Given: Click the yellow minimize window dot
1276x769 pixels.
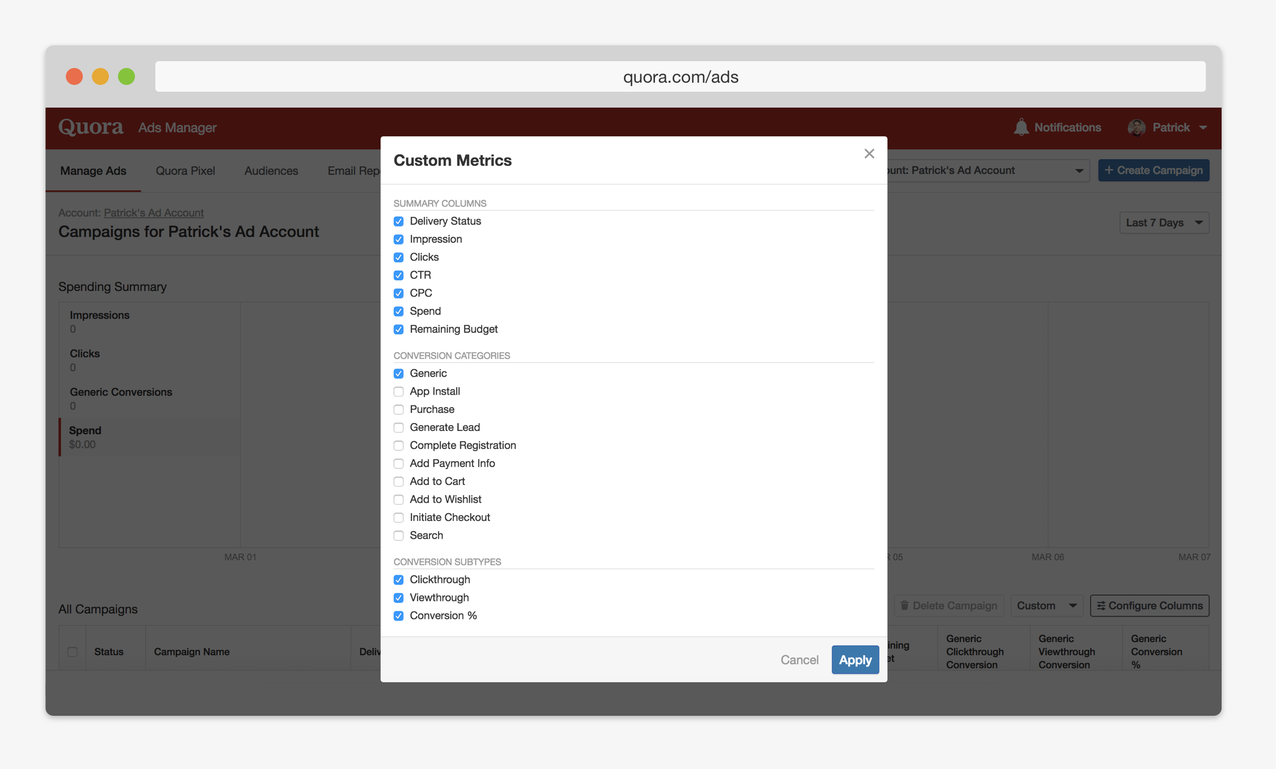Looking at the screenshot, I should (100, 77).
